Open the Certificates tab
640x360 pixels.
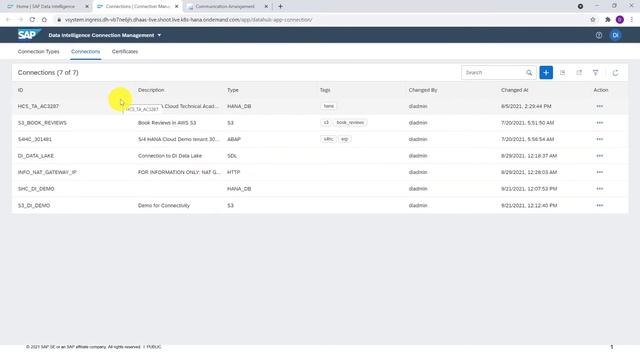click(125, 51)
